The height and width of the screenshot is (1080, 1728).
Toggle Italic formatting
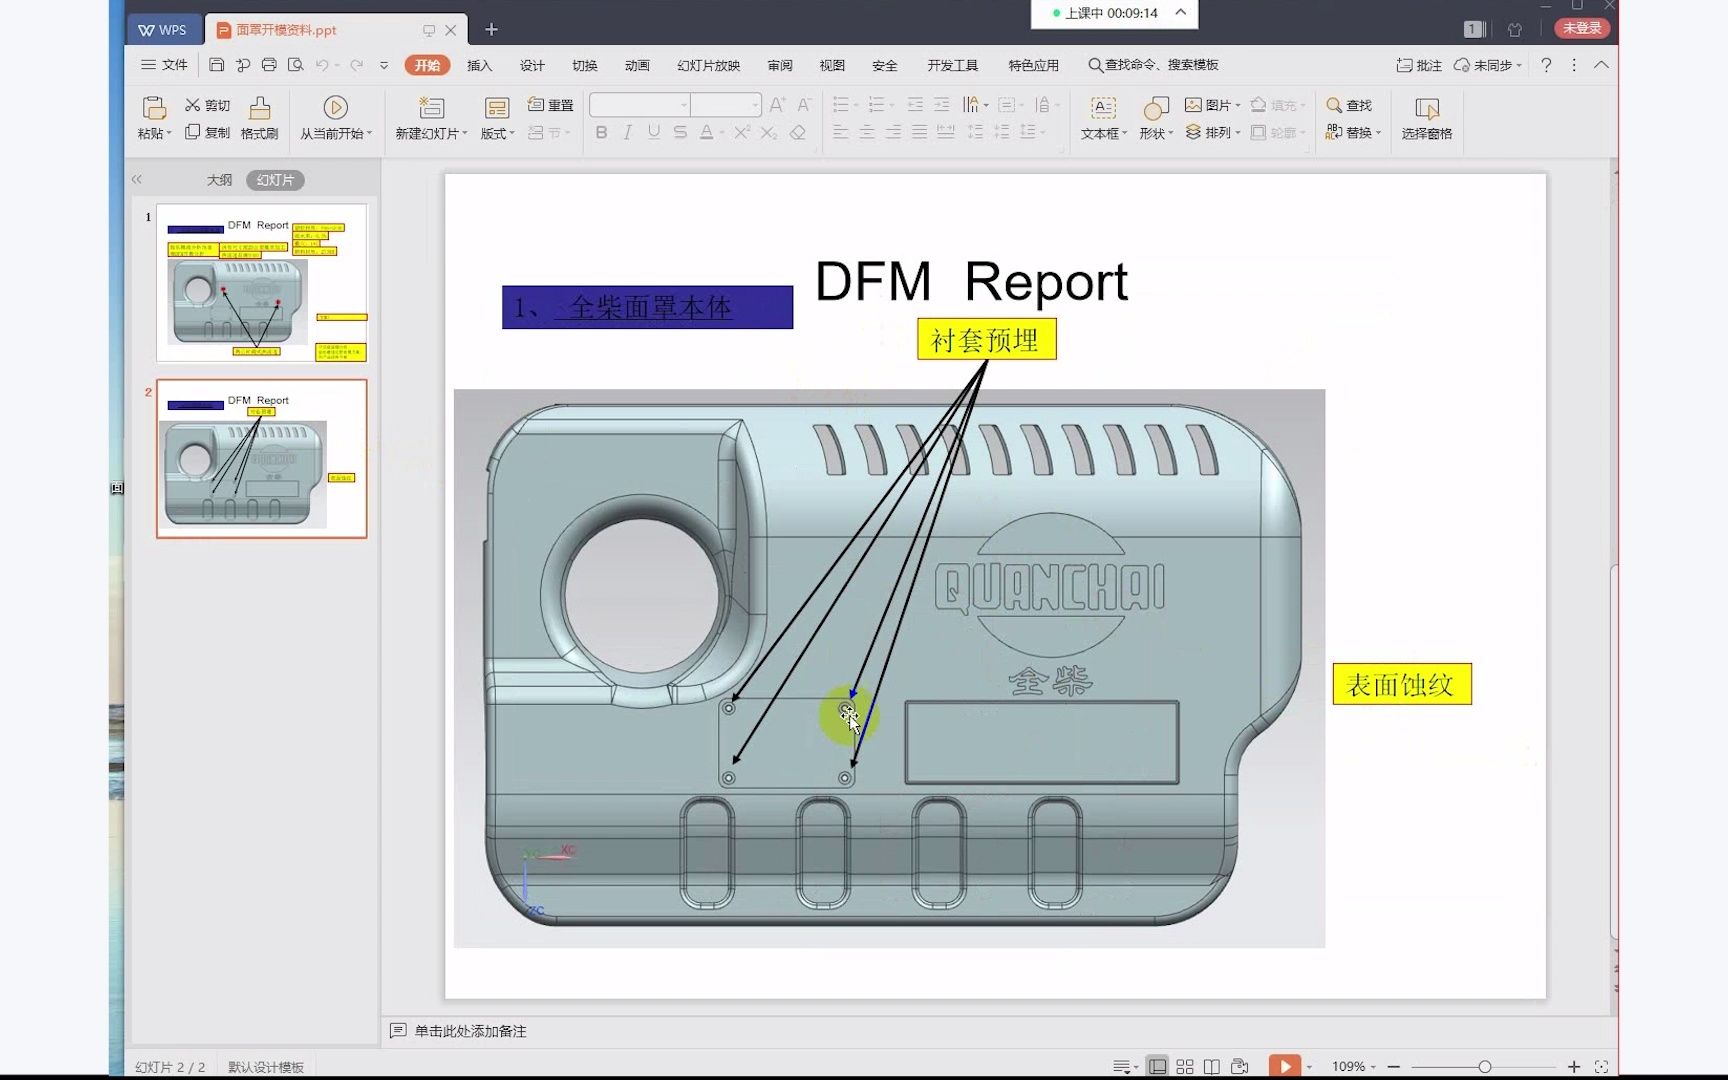click(x=627, y=132)
